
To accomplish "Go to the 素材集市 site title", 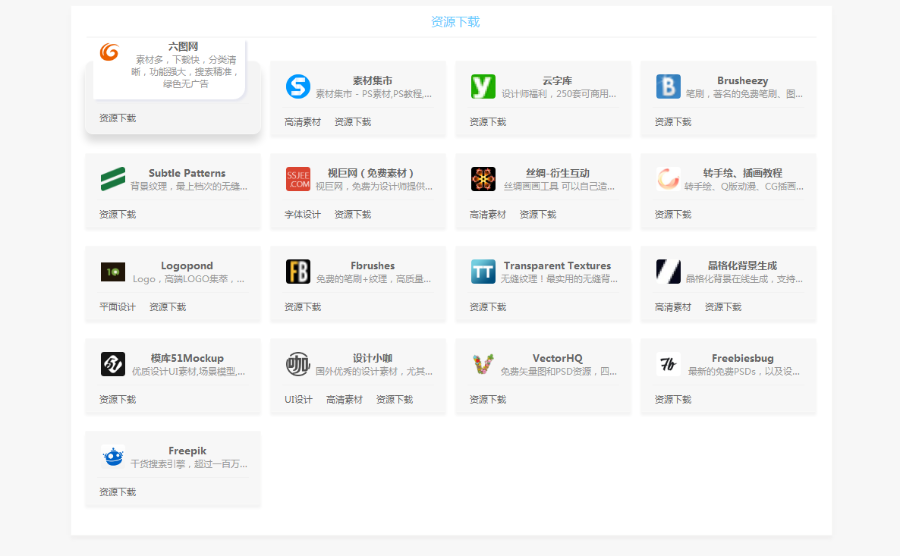I will coord(373,81).
